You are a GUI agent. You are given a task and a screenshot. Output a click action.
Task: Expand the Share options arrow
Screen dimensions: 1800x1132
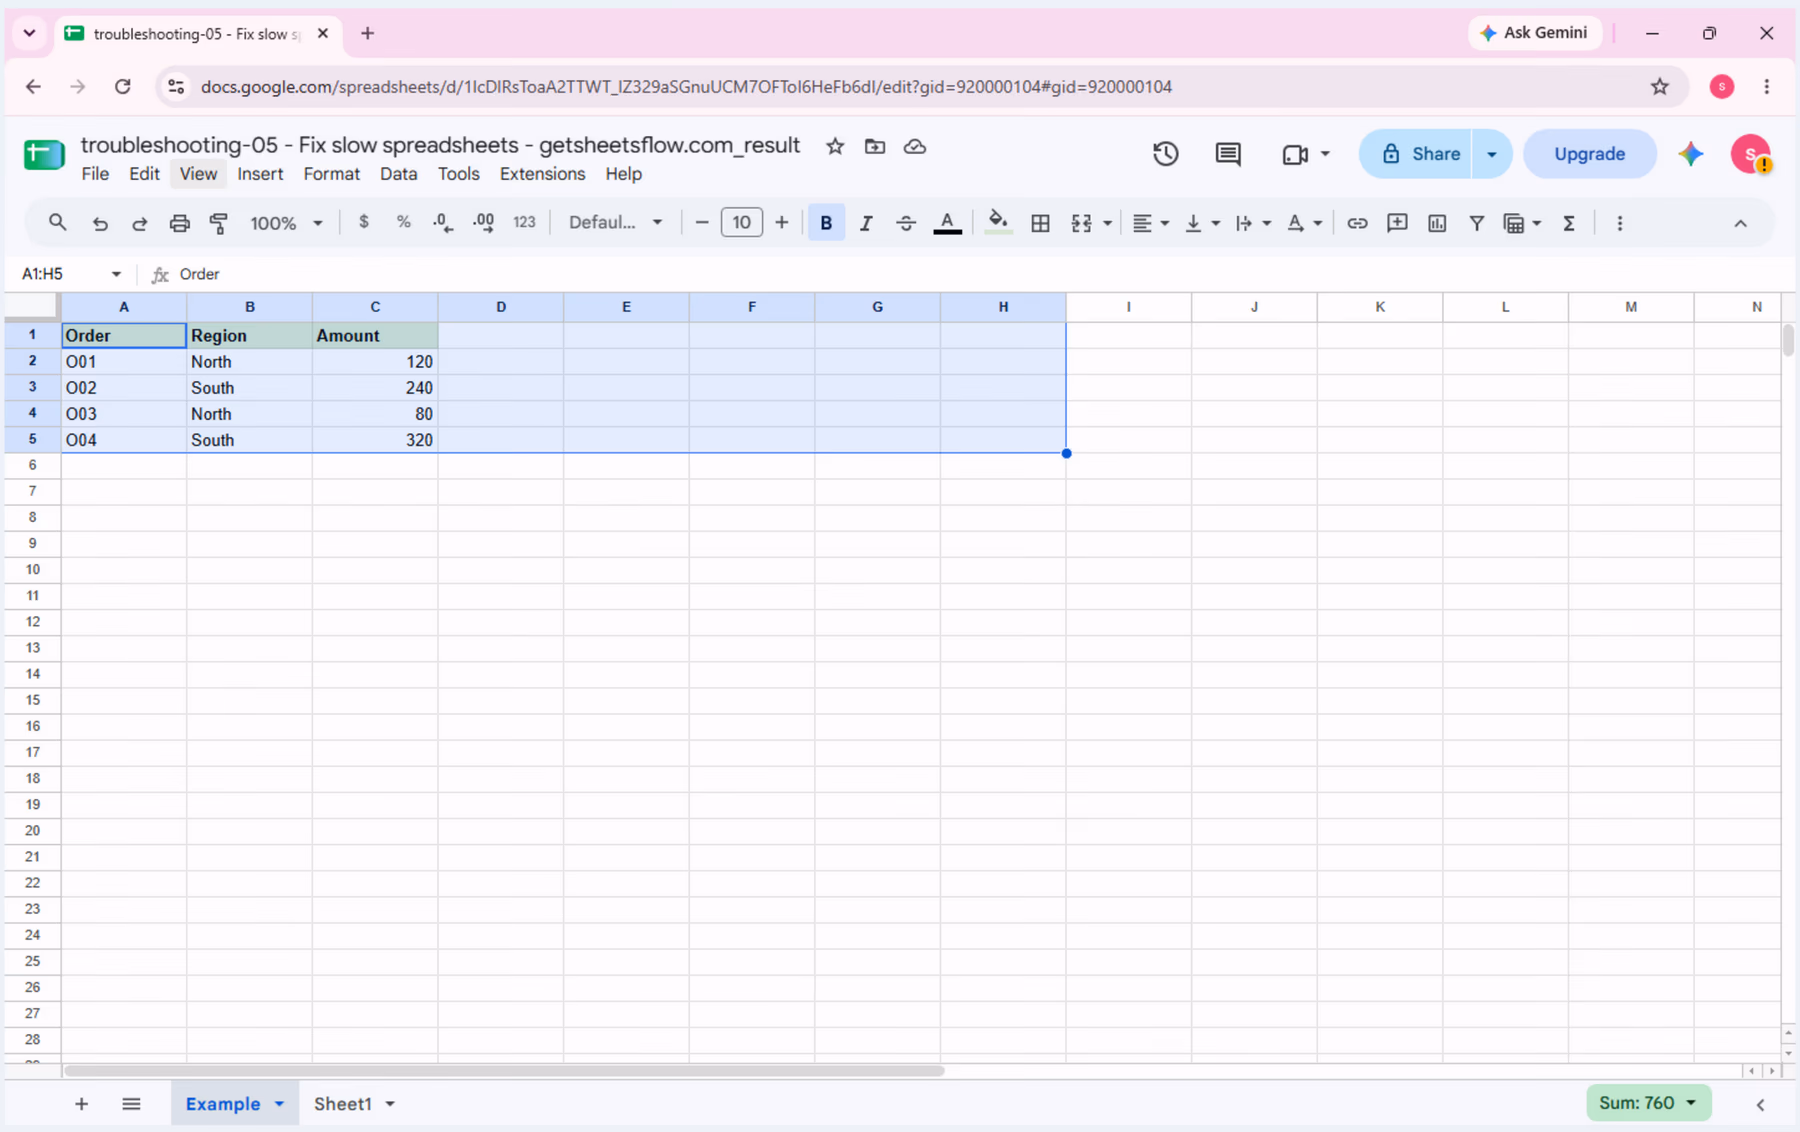1491,154
